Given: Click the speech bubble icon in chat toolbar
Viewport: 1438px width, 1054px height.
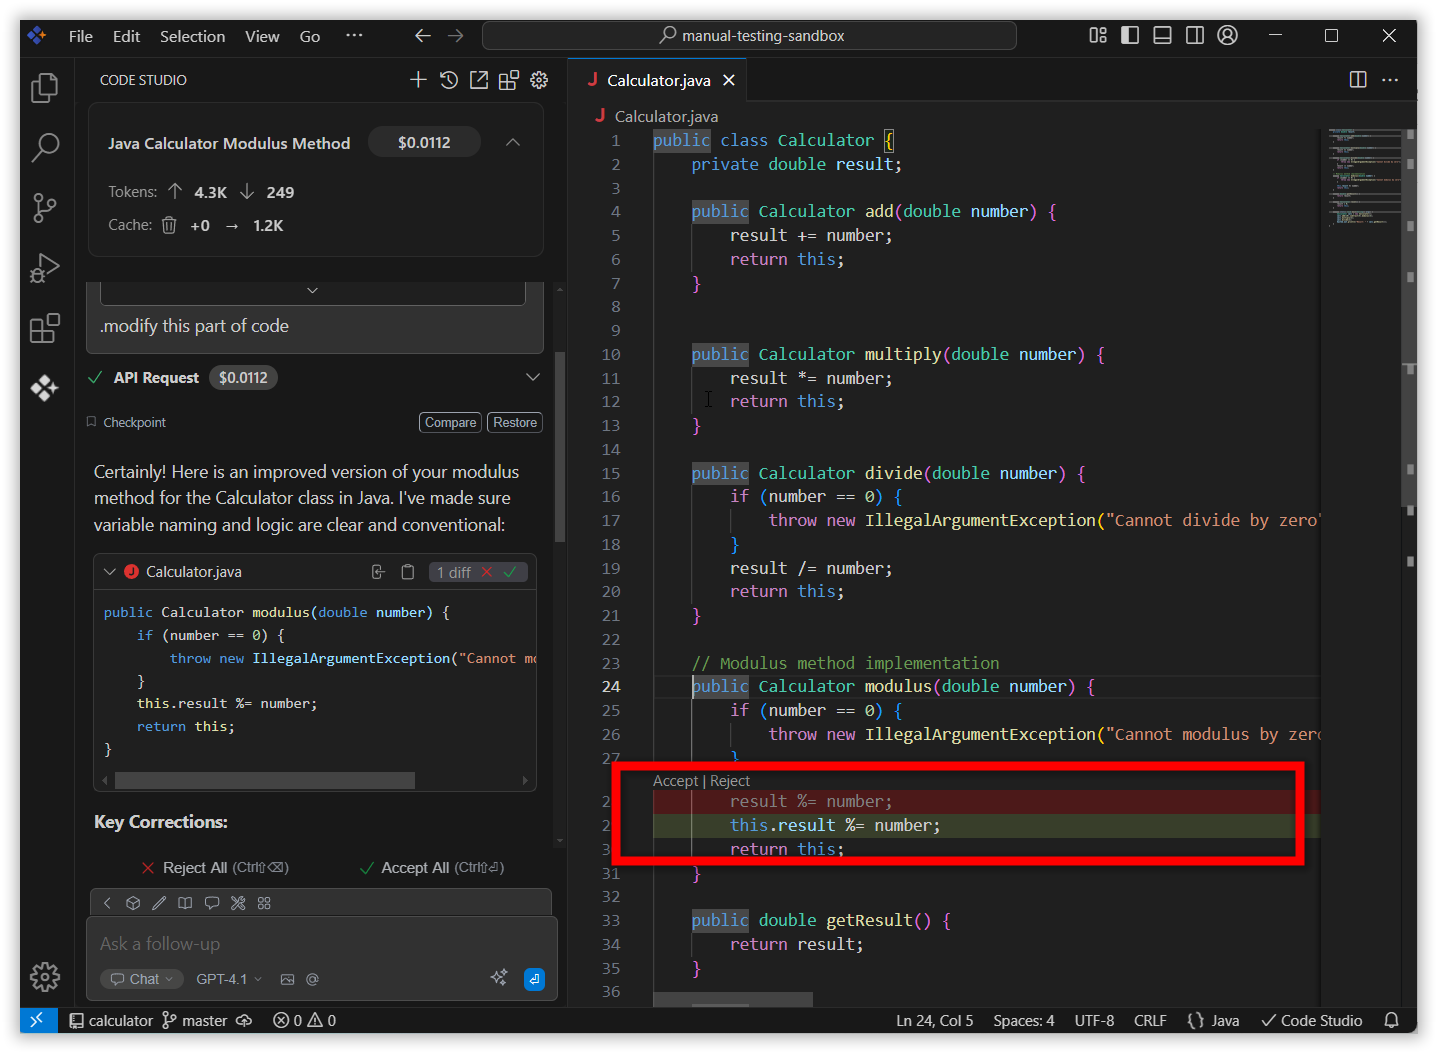Looking at the screenshot, I should pos(212,903).
